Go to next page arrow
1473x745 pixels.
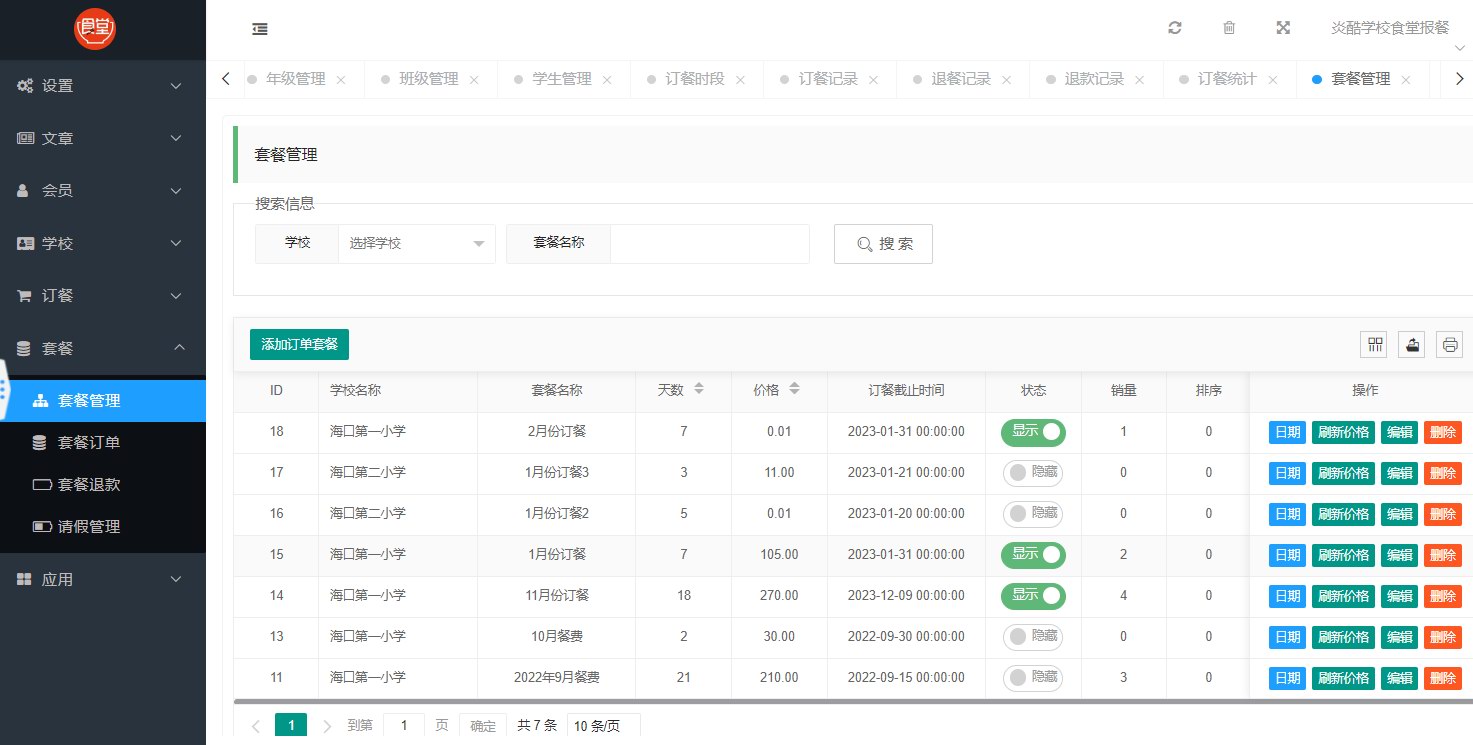click(327, 726)
